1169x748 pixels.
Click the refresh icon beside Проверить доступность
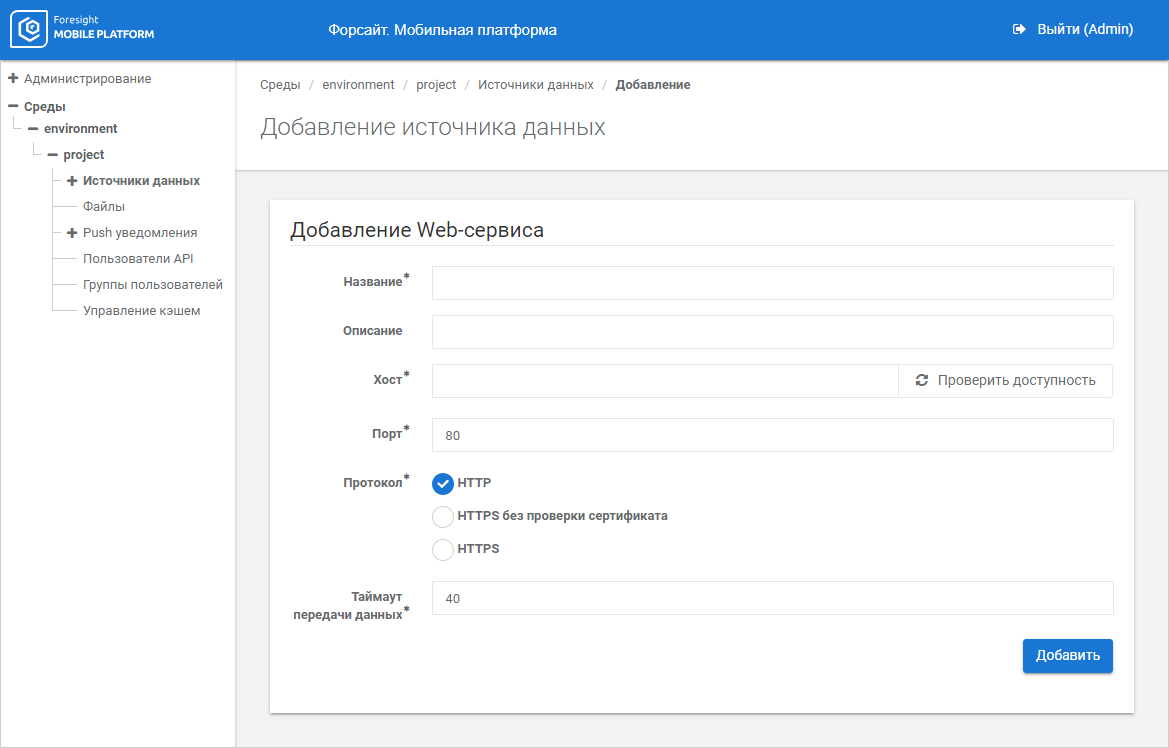pyautogui.click(x=921, y=381)
